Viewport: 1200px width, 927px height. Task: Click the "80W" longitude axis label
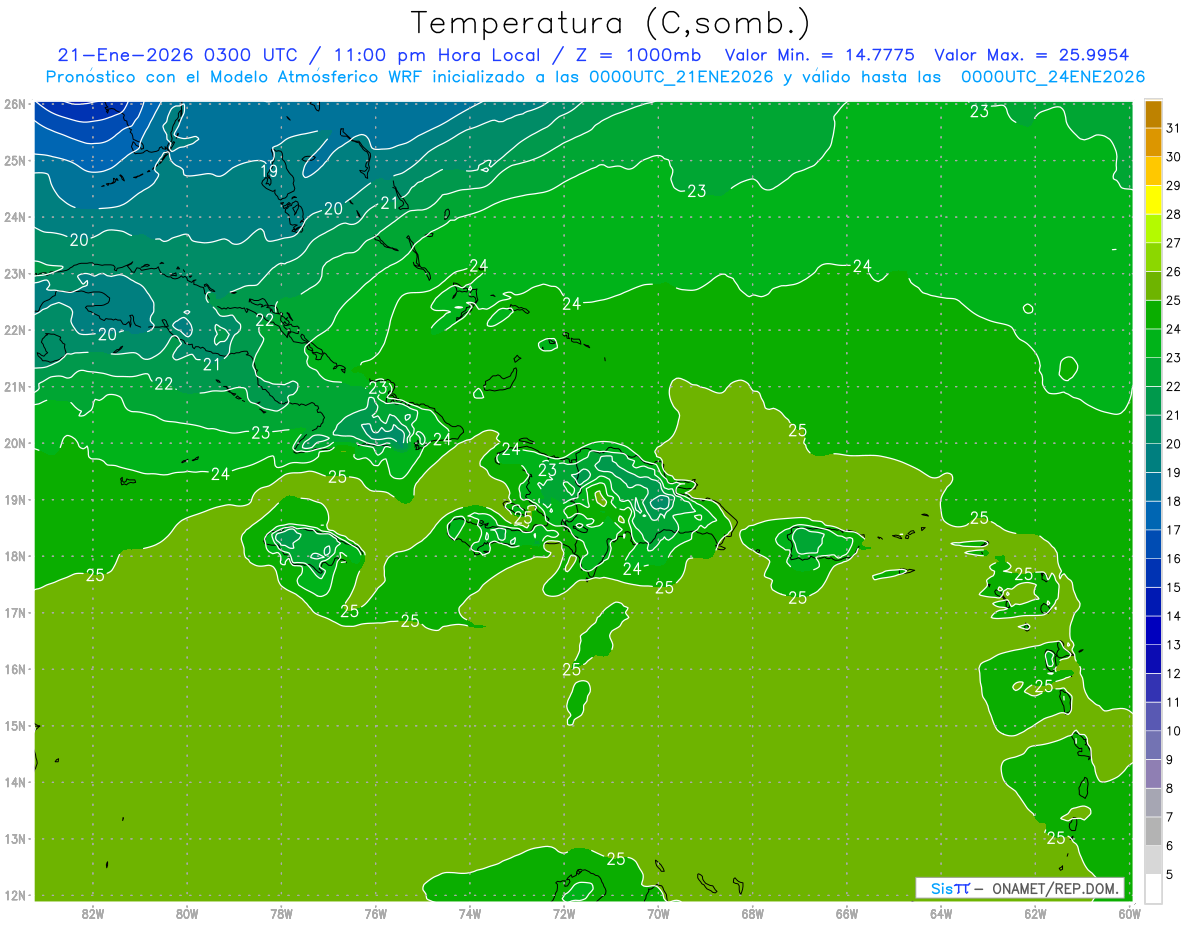[187, 913]
